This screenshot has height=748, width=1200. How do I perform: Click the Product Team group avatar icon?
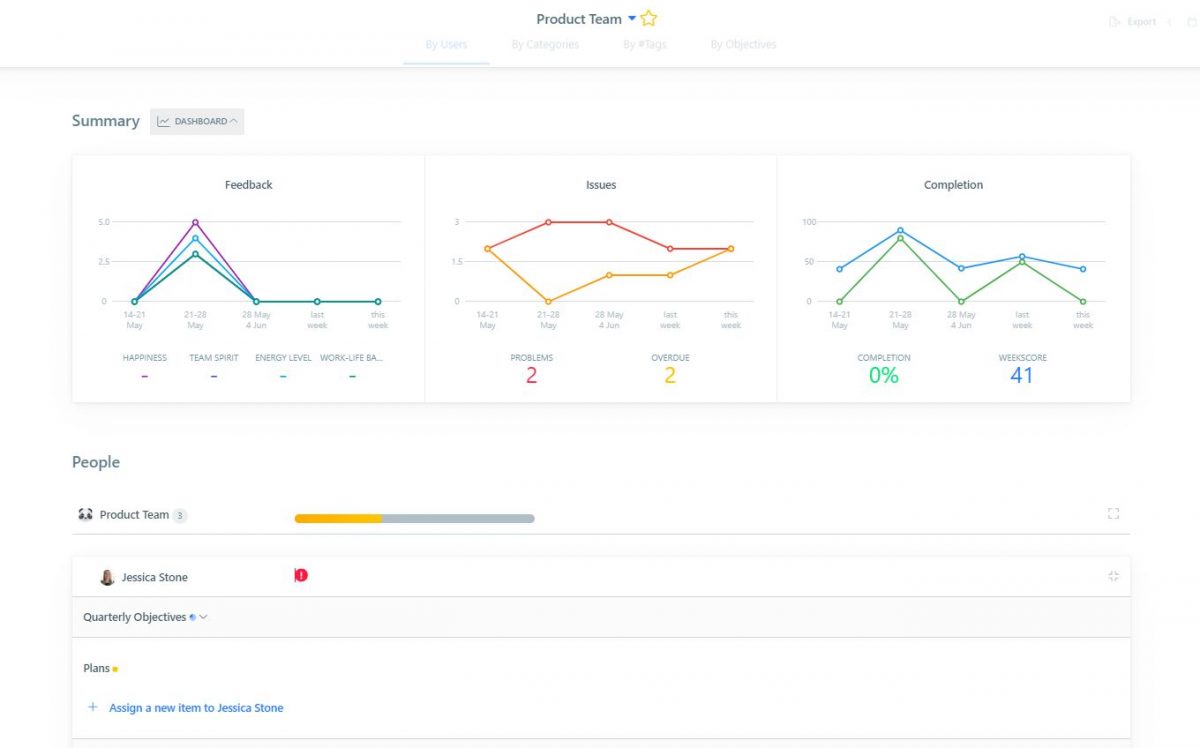85,514
